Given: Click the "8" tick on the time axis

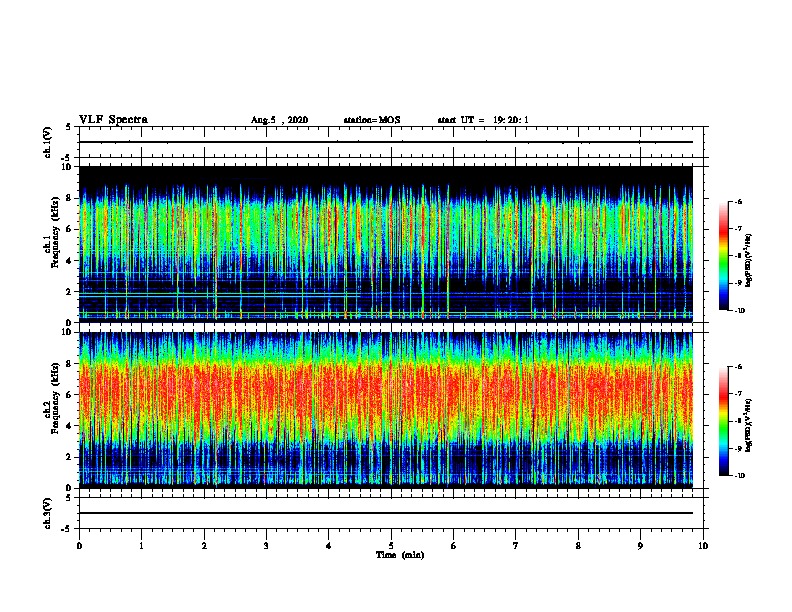Looking at the screenshot, I should tap(578, 546).
